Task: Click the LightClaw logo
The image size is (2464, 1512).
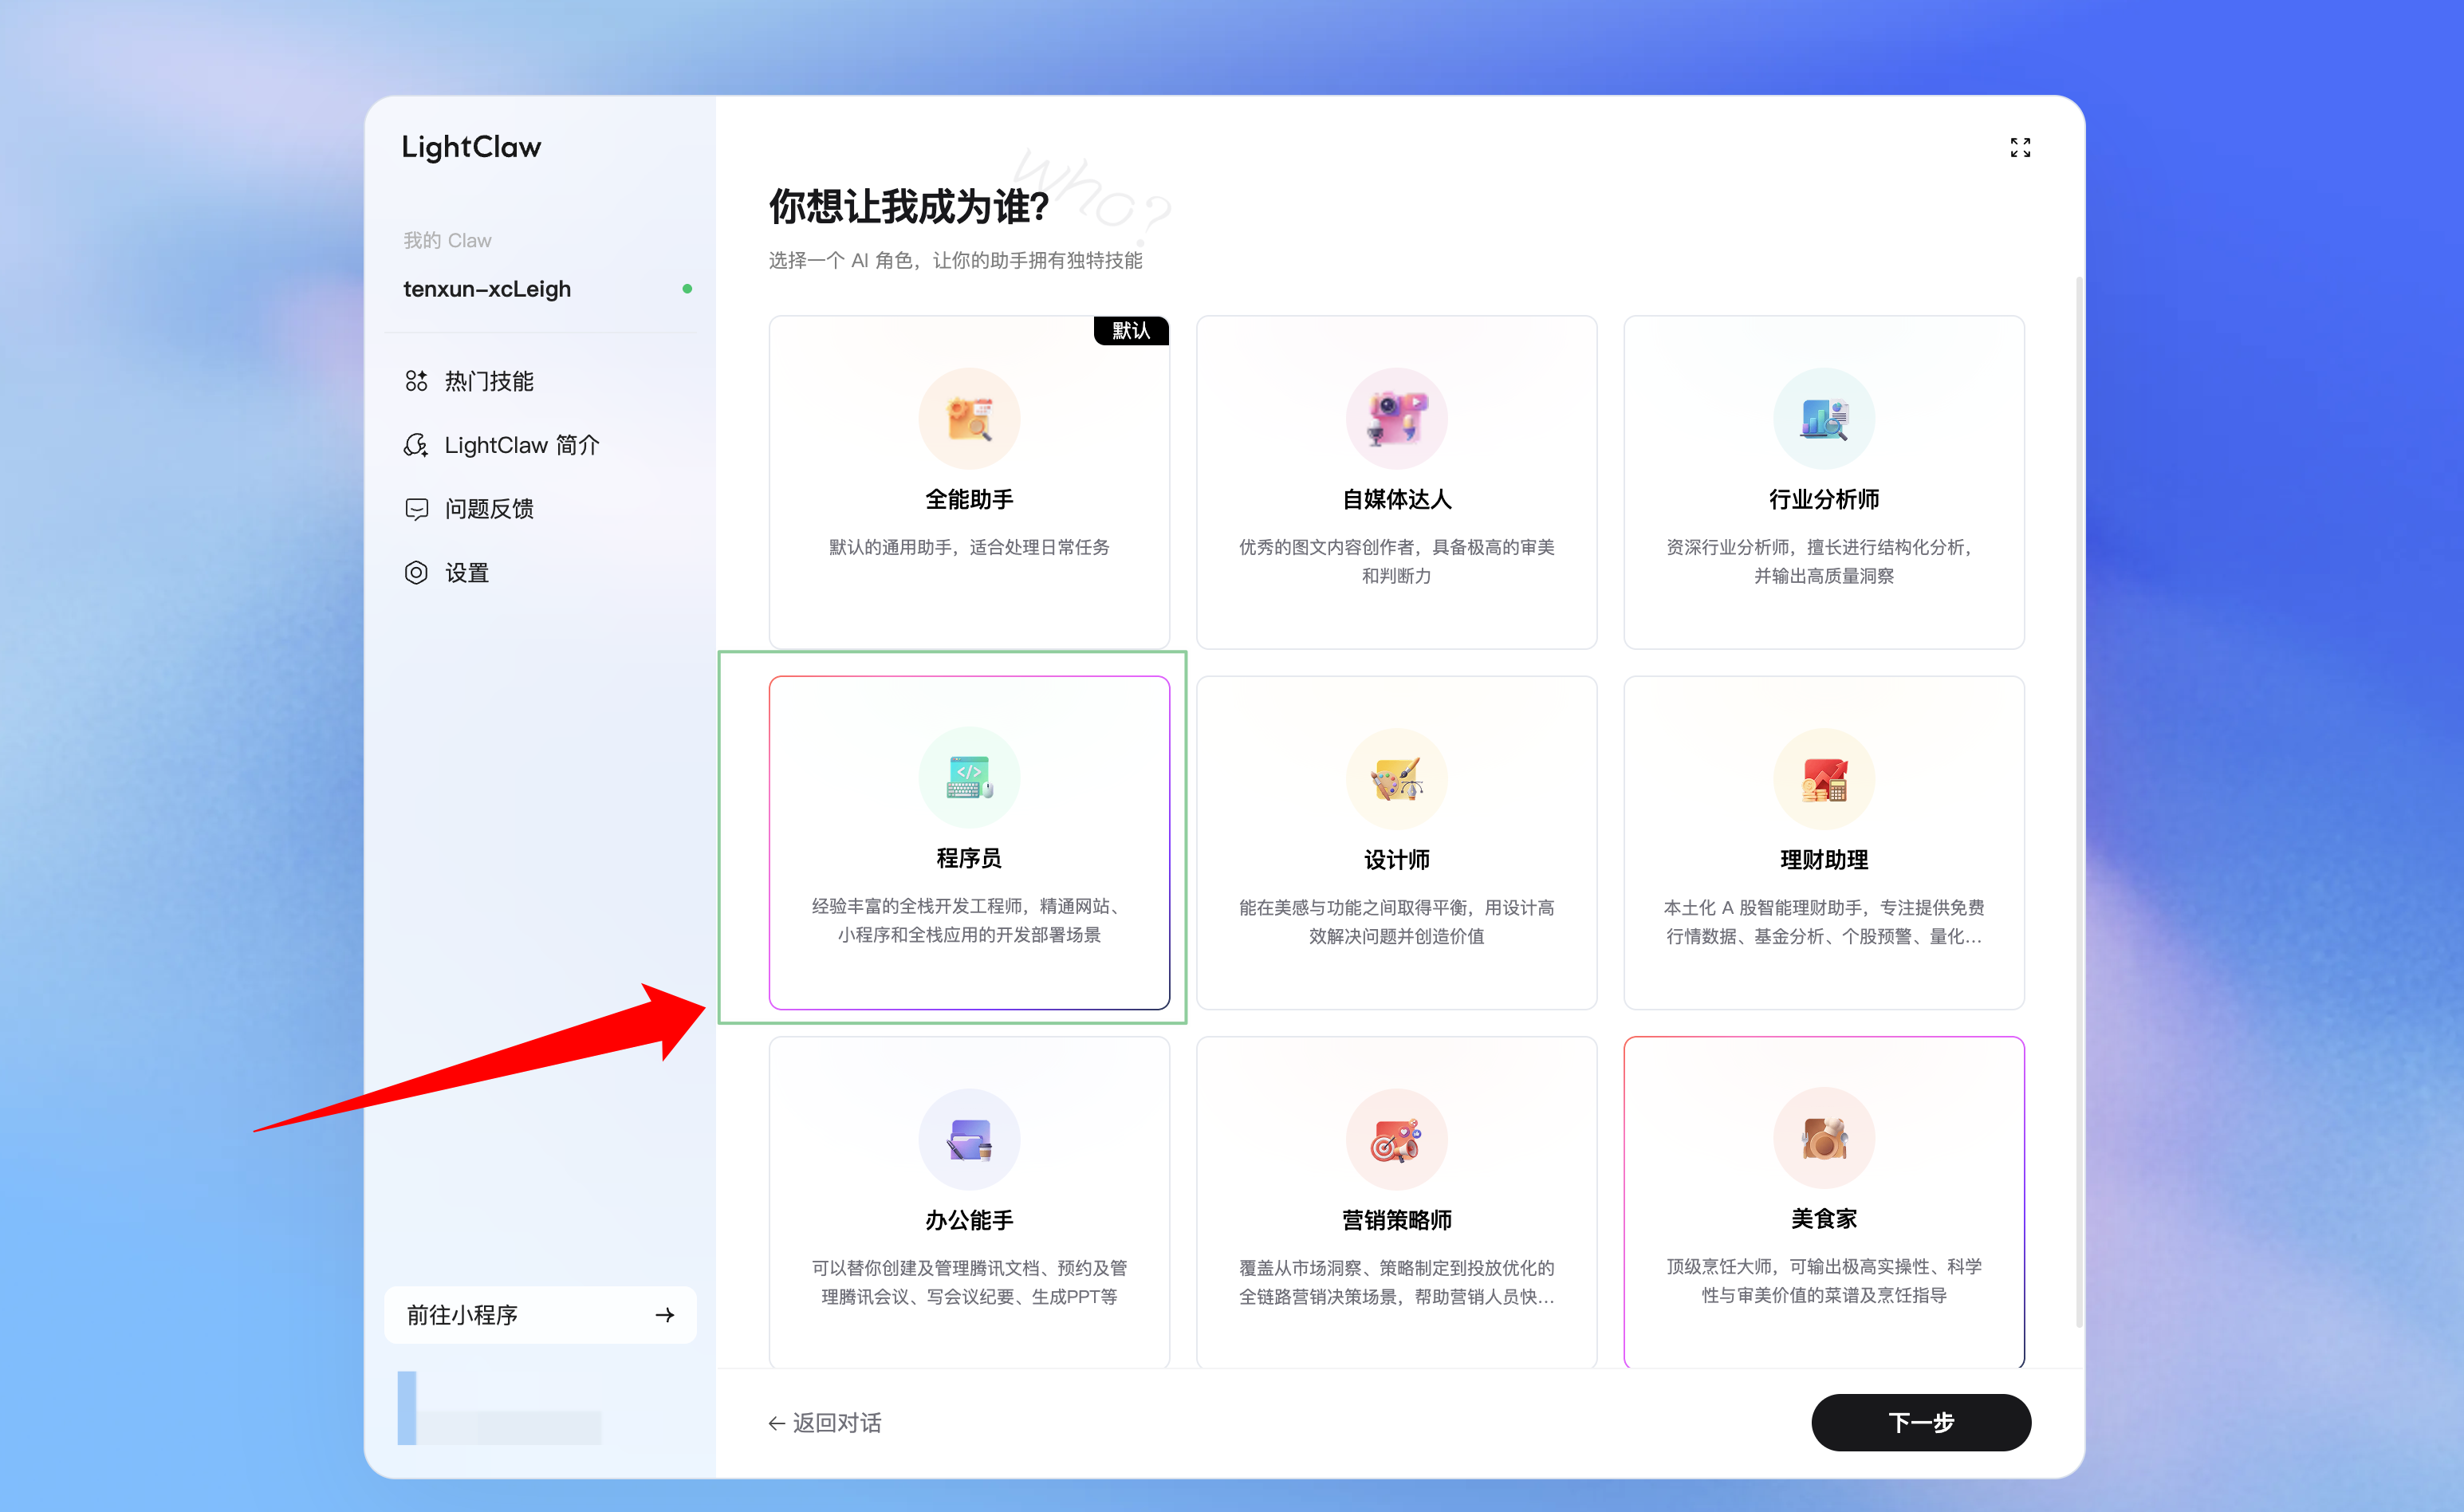Action: click(471, 147)
